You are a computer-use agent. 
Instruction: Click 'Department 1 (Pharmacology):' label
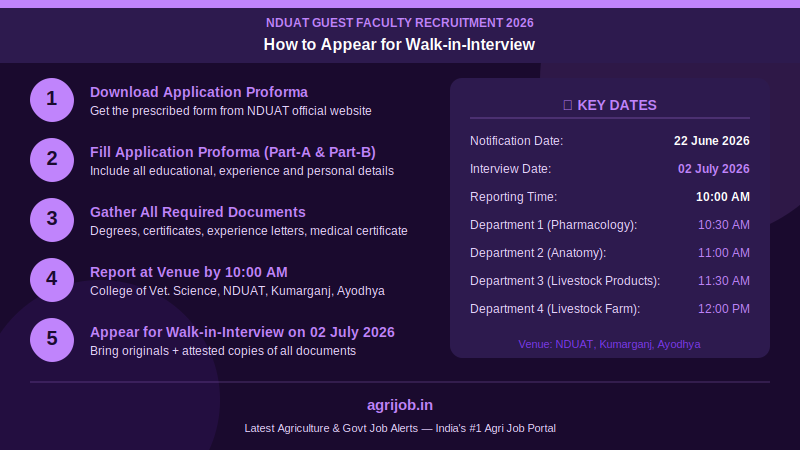pyautogui.click(x=554, y=225)
